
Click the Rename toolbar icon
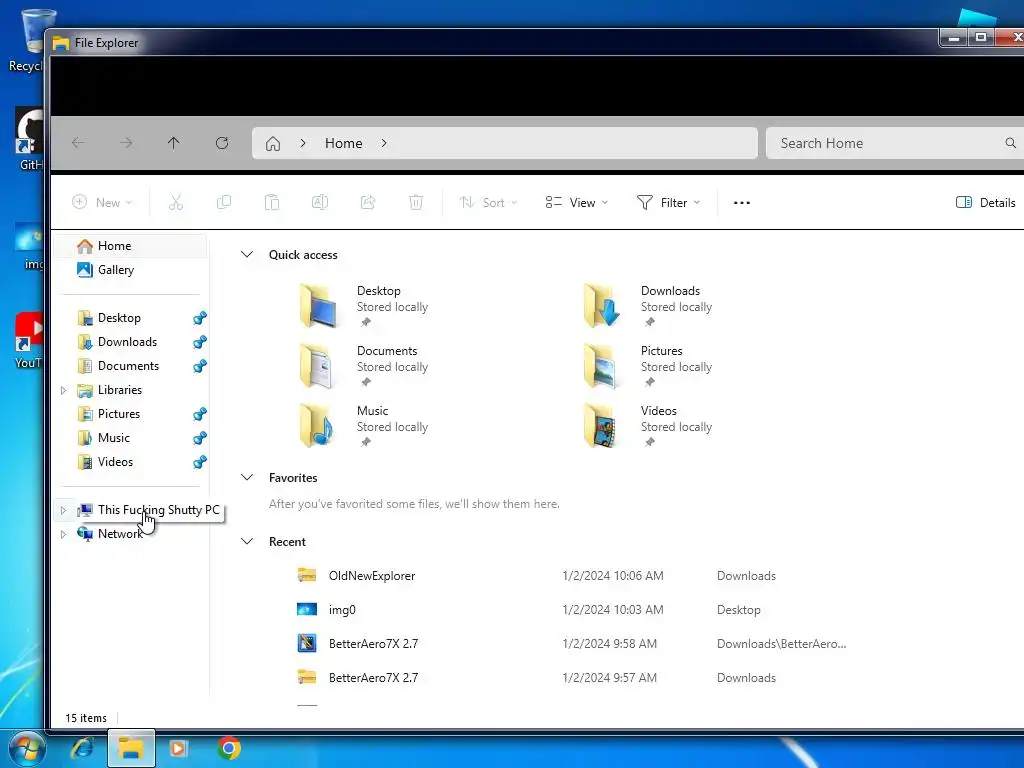coord(320,202)
